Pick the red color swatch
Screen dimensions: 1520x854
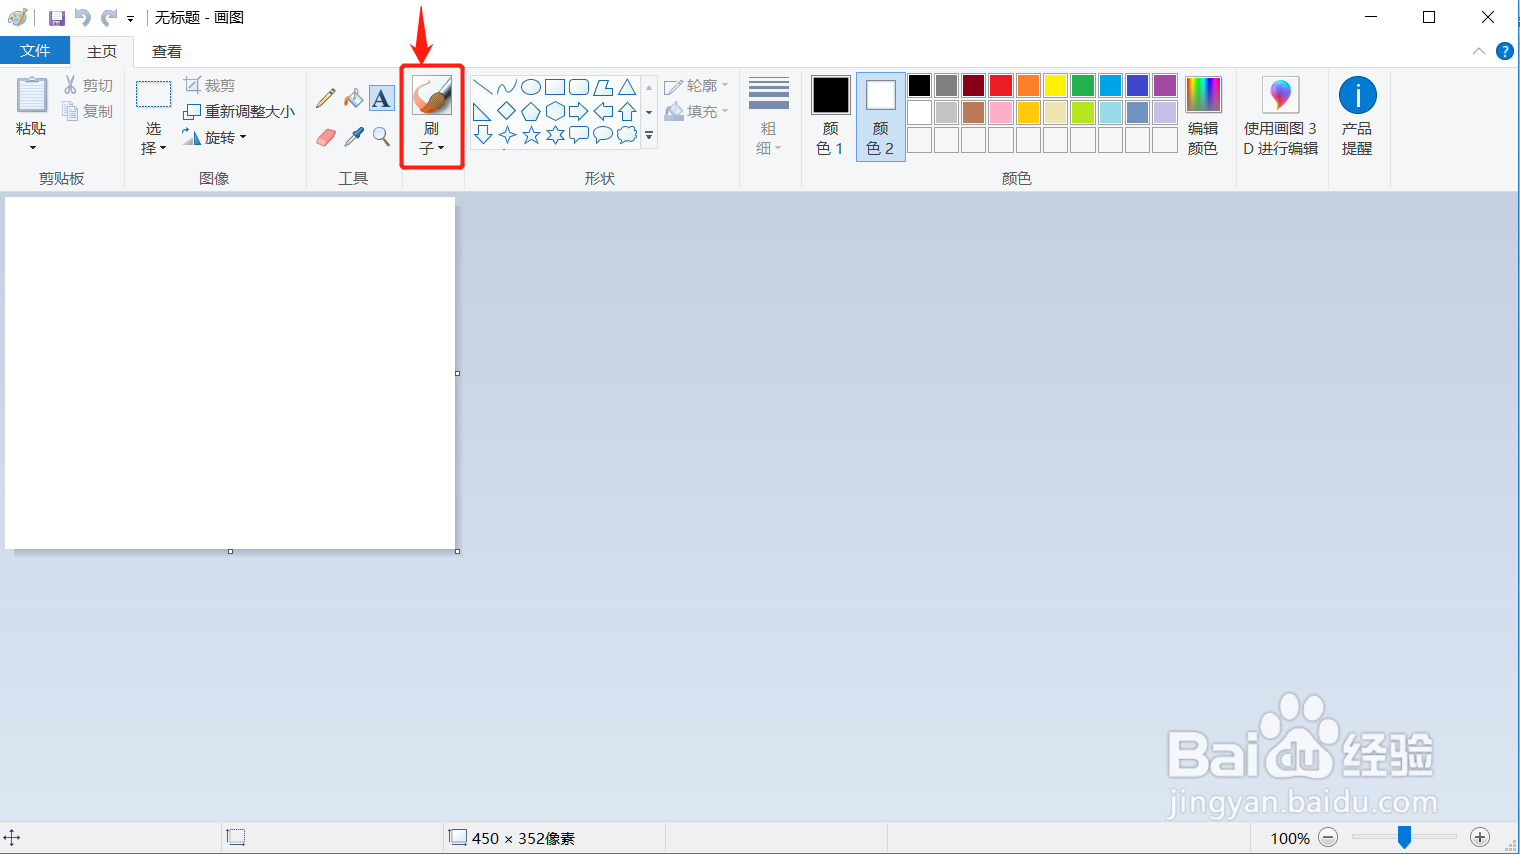tap(1001, 85)
